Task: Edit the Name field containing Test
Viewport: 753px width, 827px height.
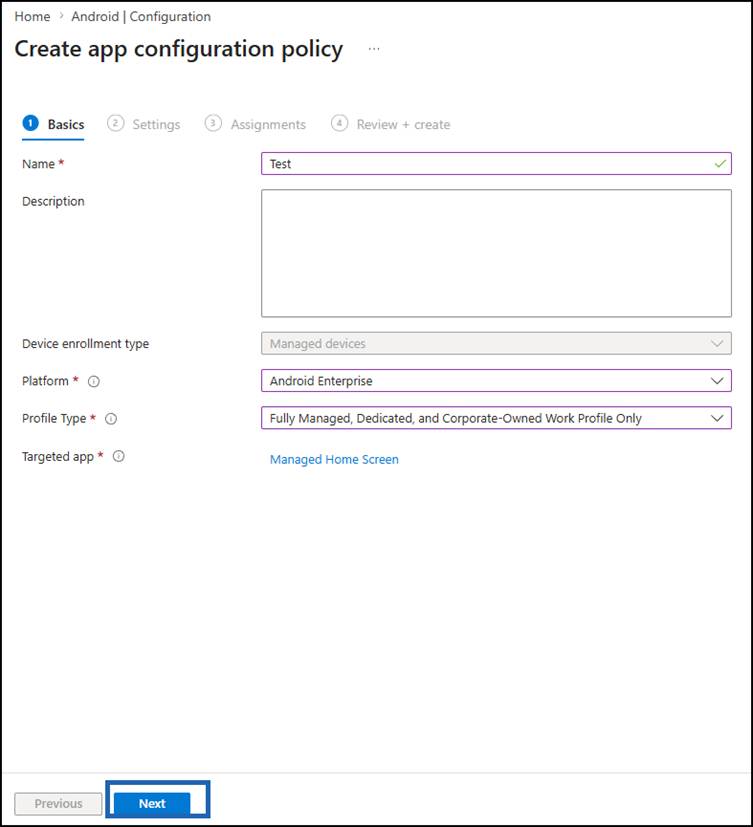Action: coord(496,164)
